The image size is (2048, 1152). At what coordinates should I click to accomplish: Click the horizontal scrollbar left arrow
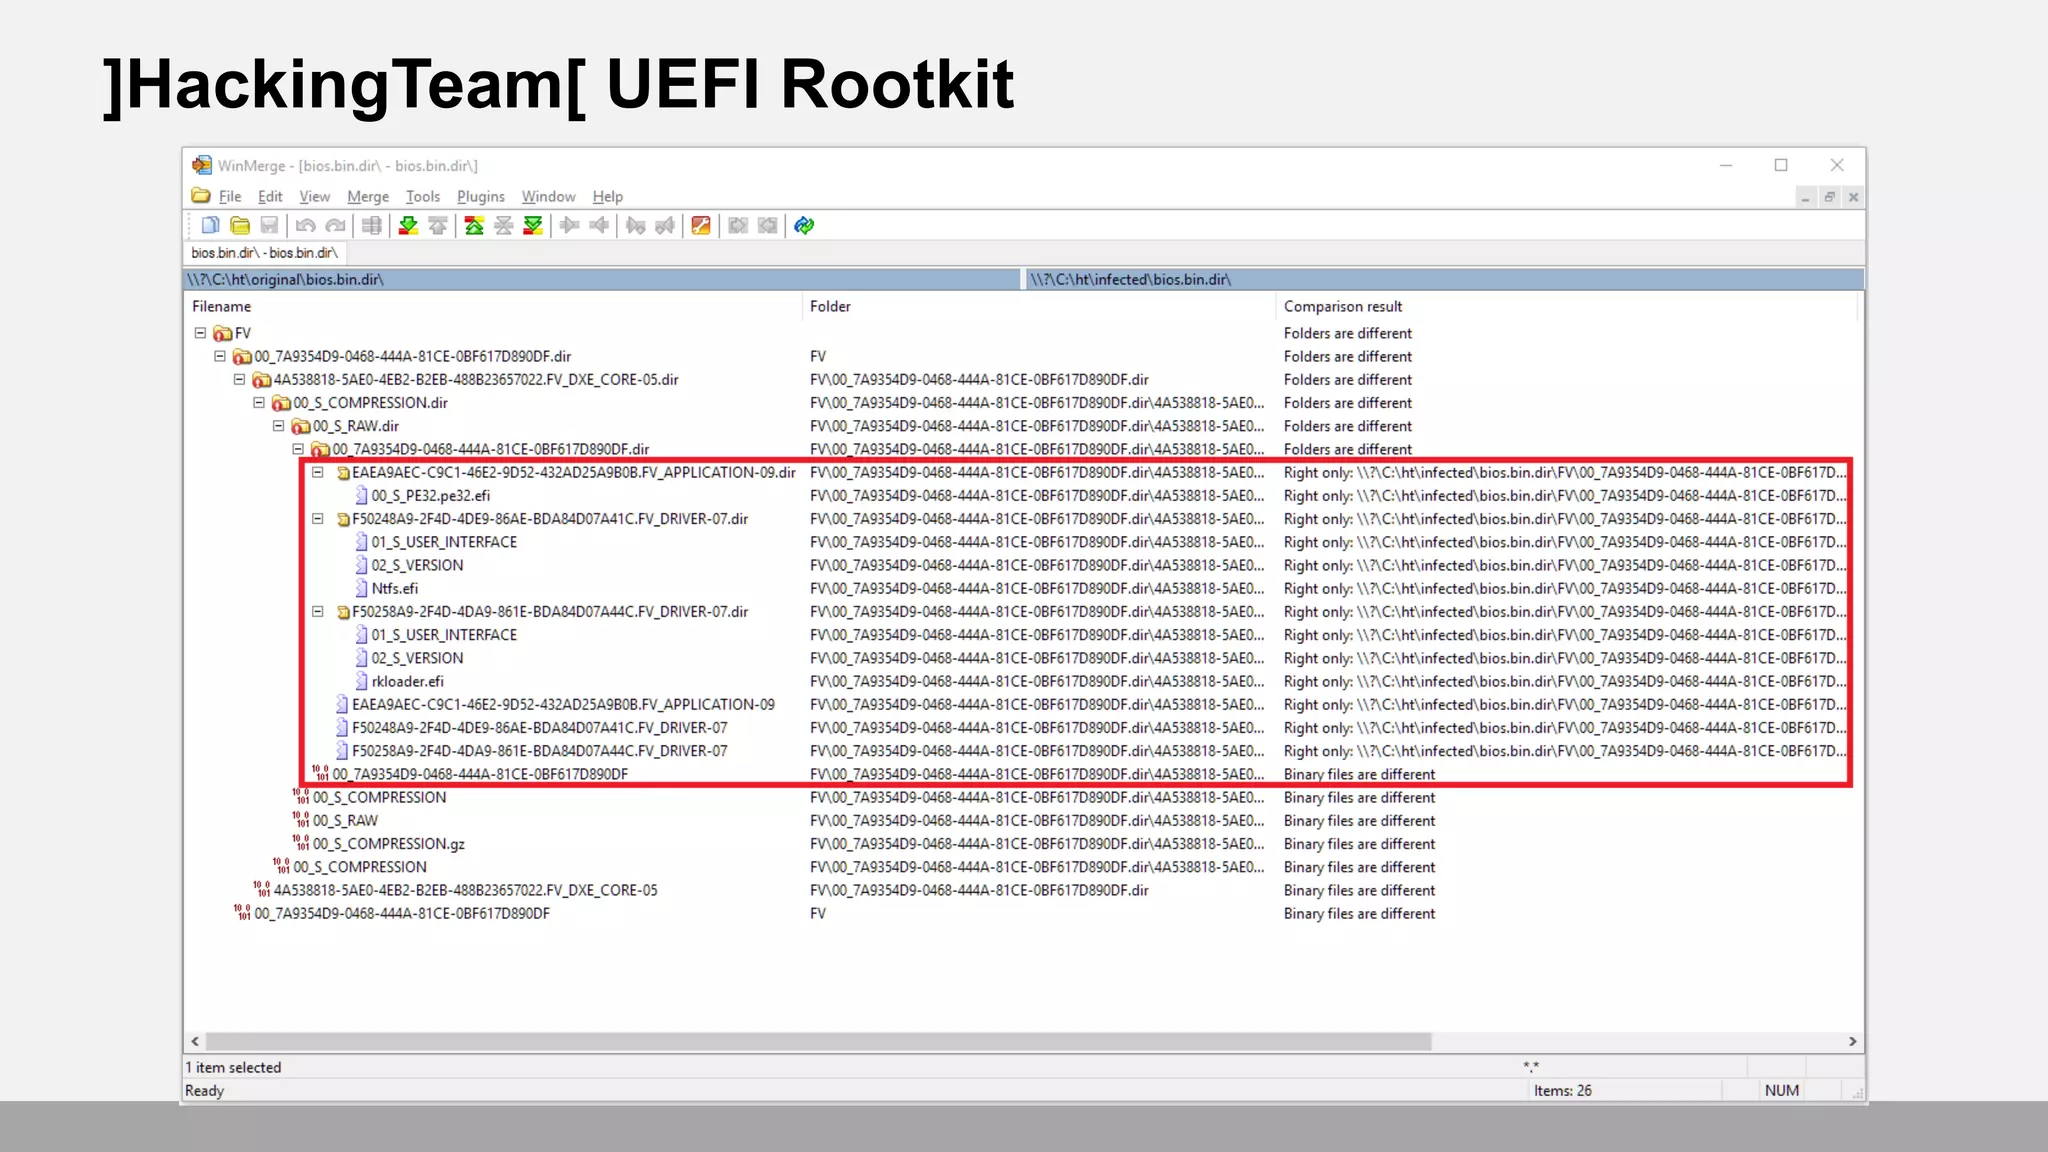coord(195,1041)
